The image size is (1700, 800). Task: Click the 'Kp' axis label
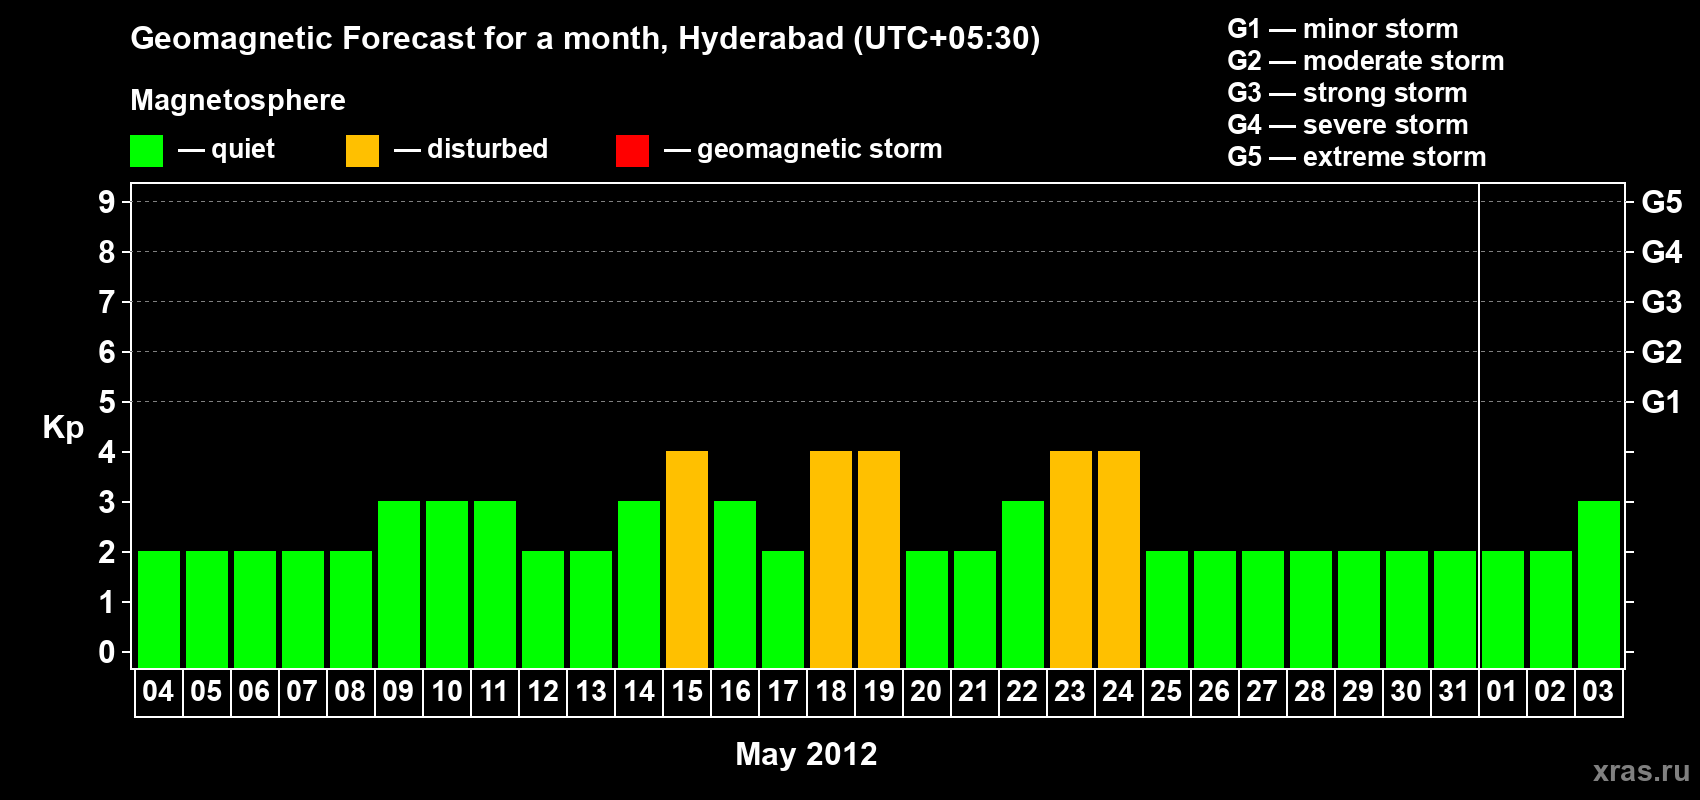(63, 428)
